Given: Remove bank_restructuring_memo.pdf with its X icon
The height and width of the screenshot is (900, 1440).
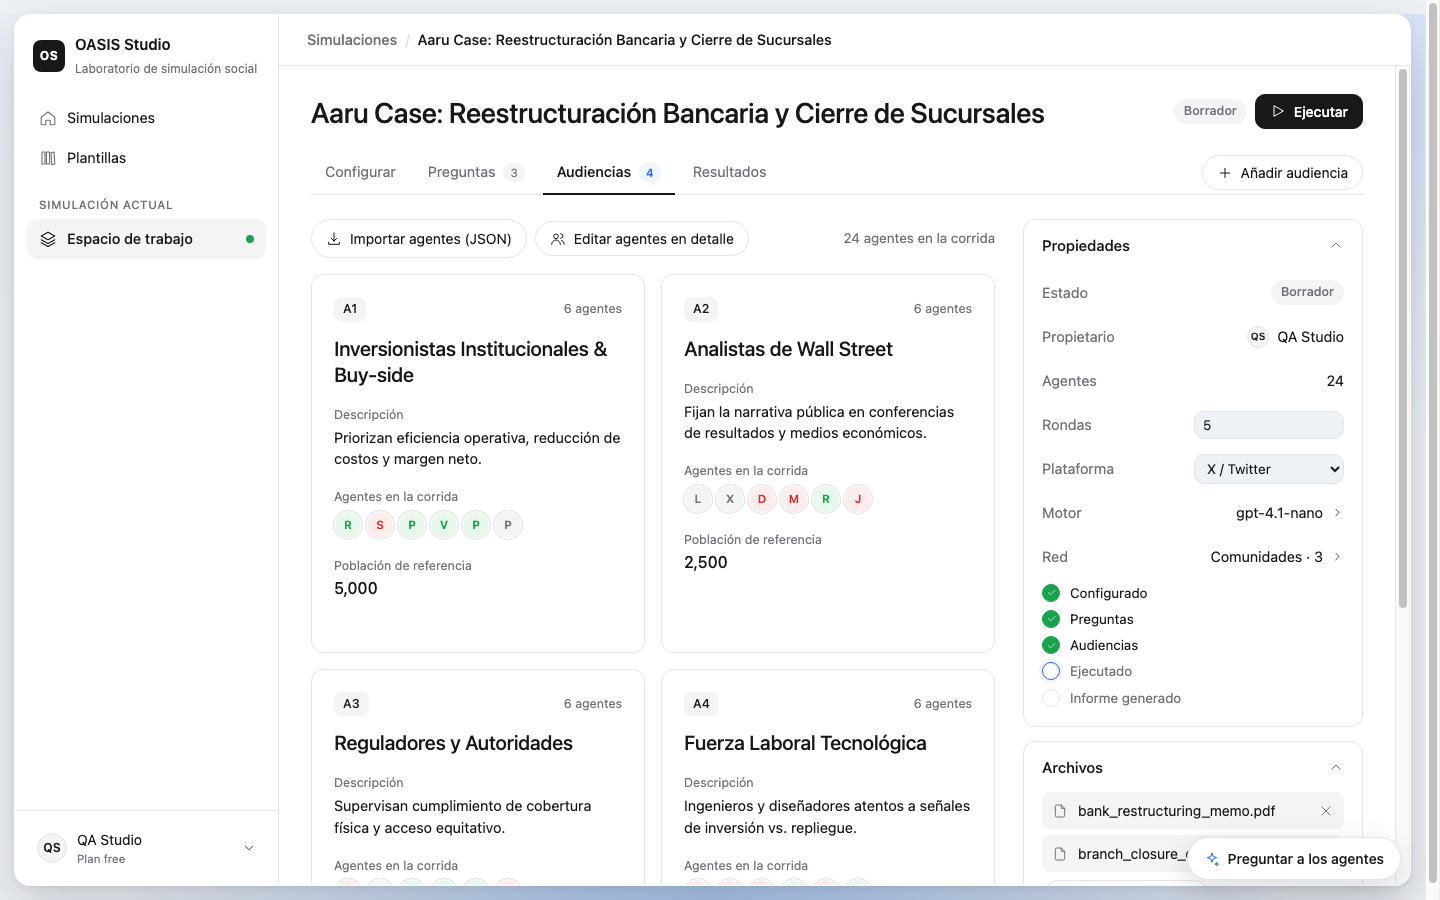Looking at the screenshot, I should click(x=1326, y=811).
